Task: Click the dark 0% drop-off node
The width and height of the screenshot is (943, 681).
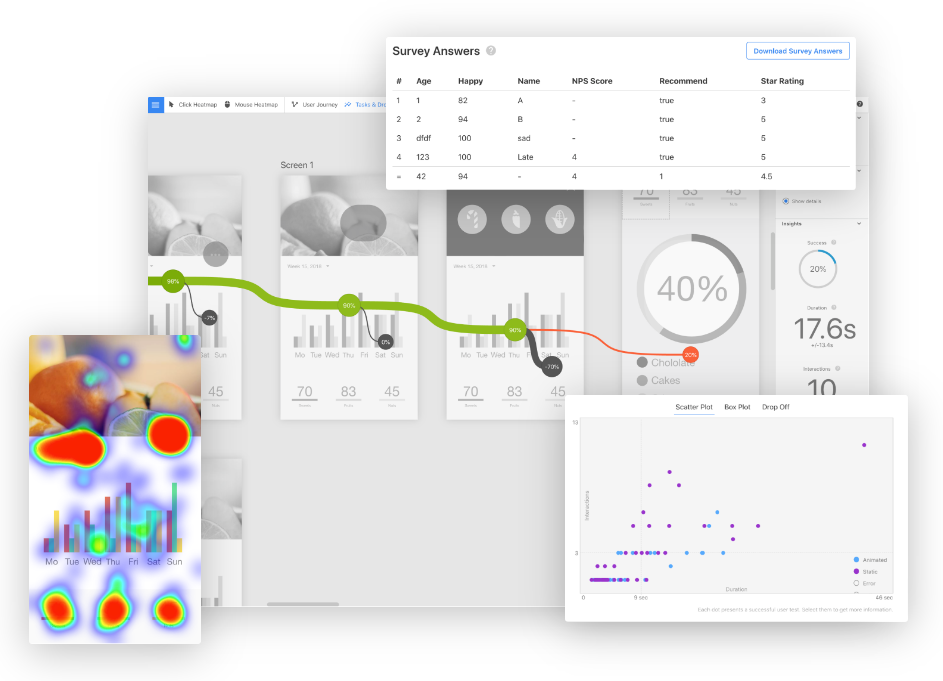Action: coord(385,342)
